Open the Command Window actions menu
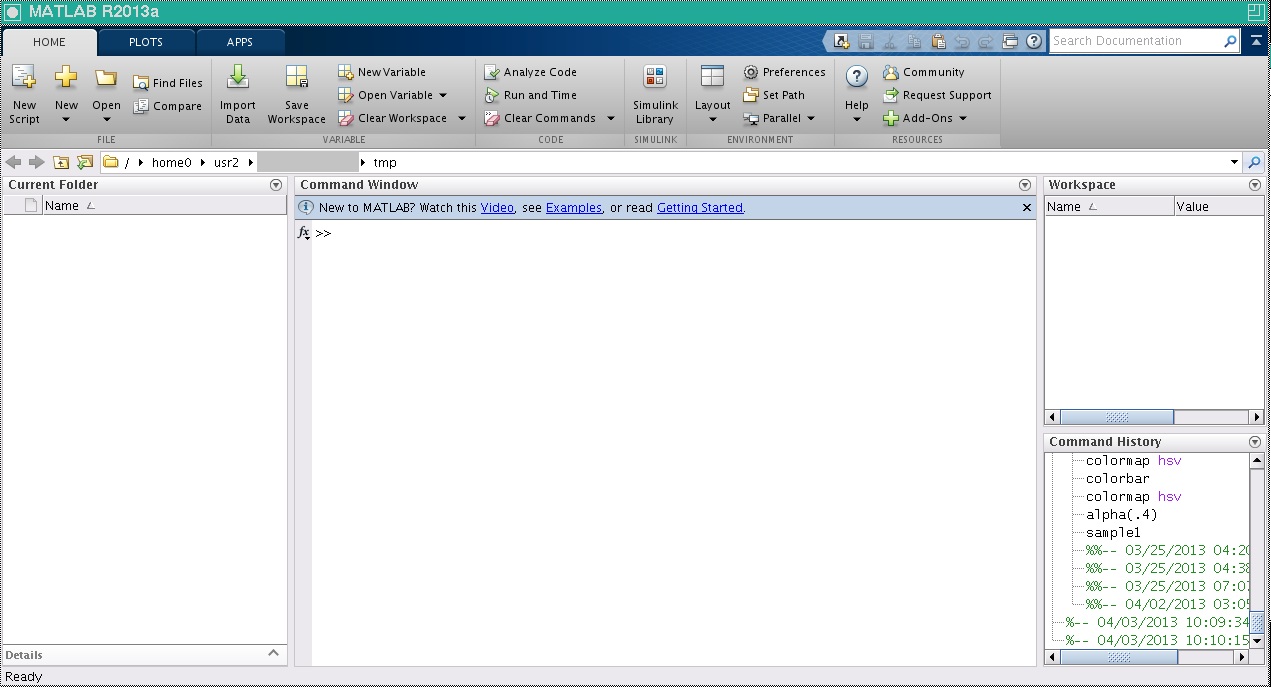Viewport: 1271px width, 687px height. click(x=1024, y=185)
